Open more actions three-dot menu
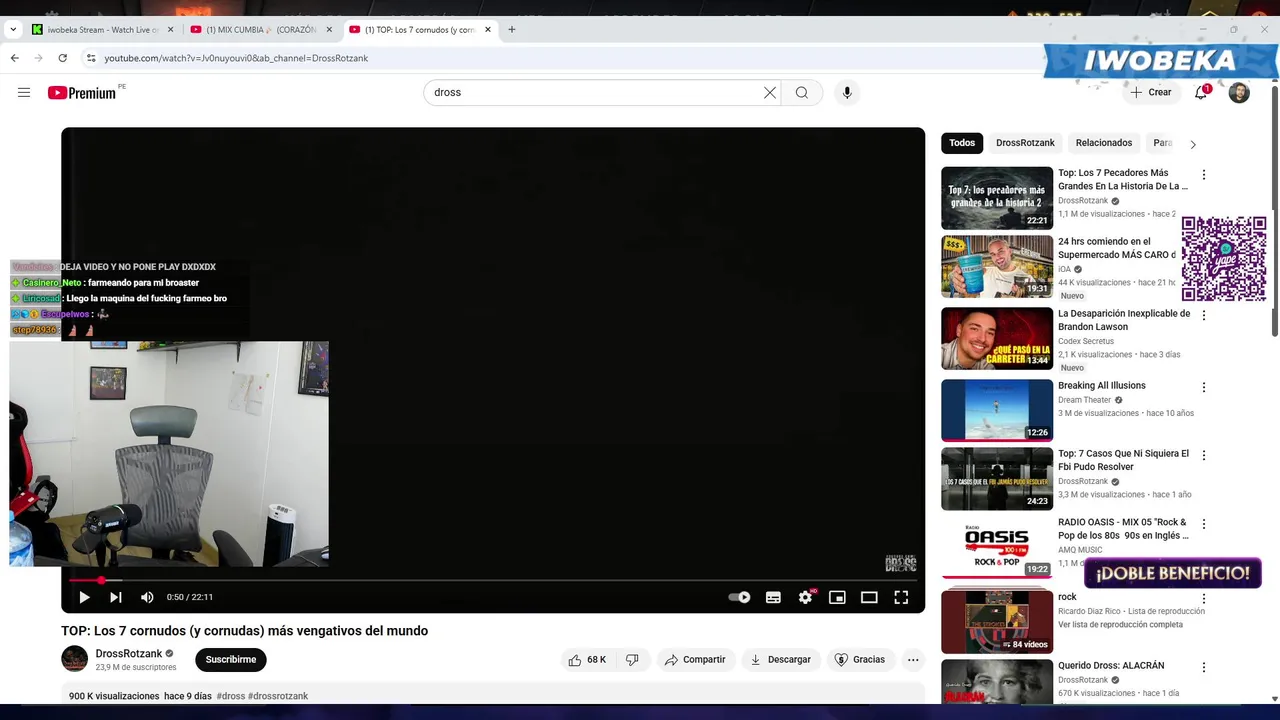Image resolution: width=1280 pixels, height=720 pixels. [x=913, y=660]
